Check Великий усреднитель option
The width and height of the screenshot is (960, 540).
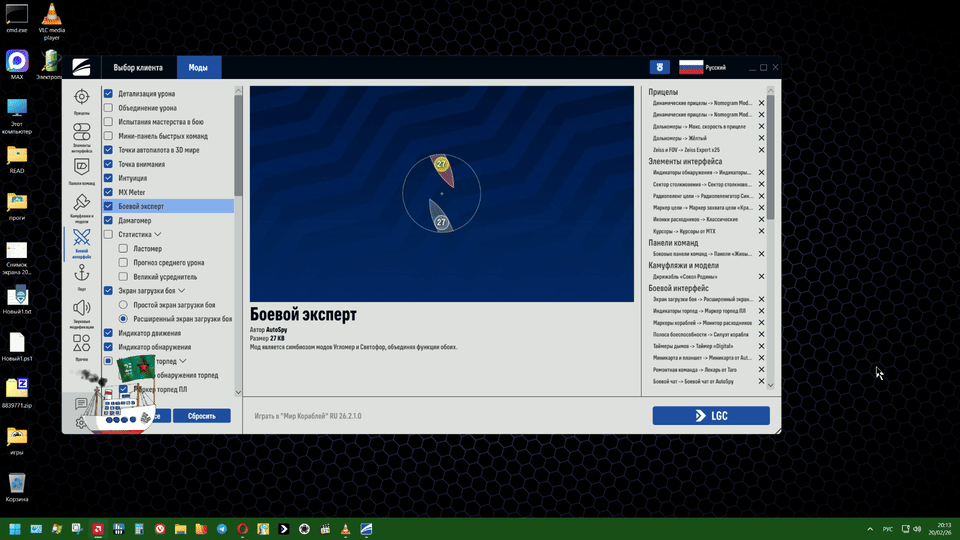tap(123, 277)
